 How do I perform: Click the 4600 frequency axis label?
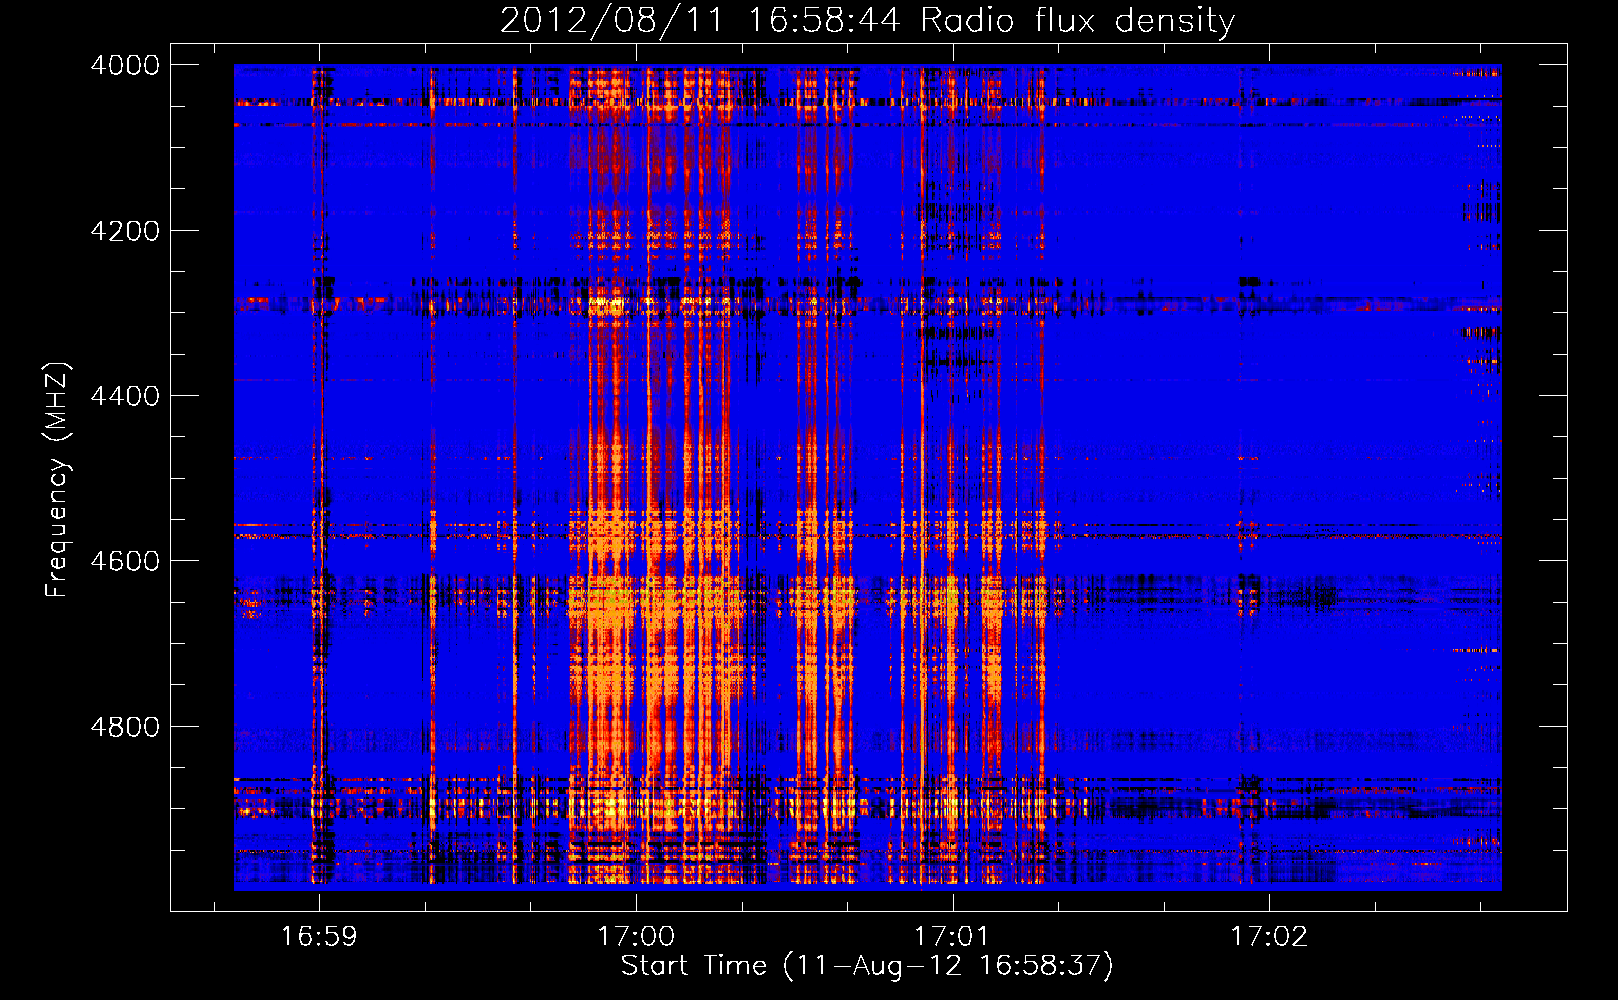click(125, 561)
